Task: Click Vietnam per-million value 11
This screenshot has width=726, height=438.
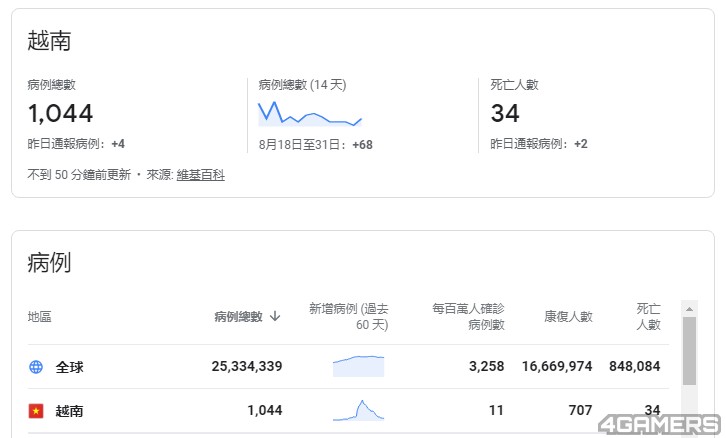Action: 496,410
